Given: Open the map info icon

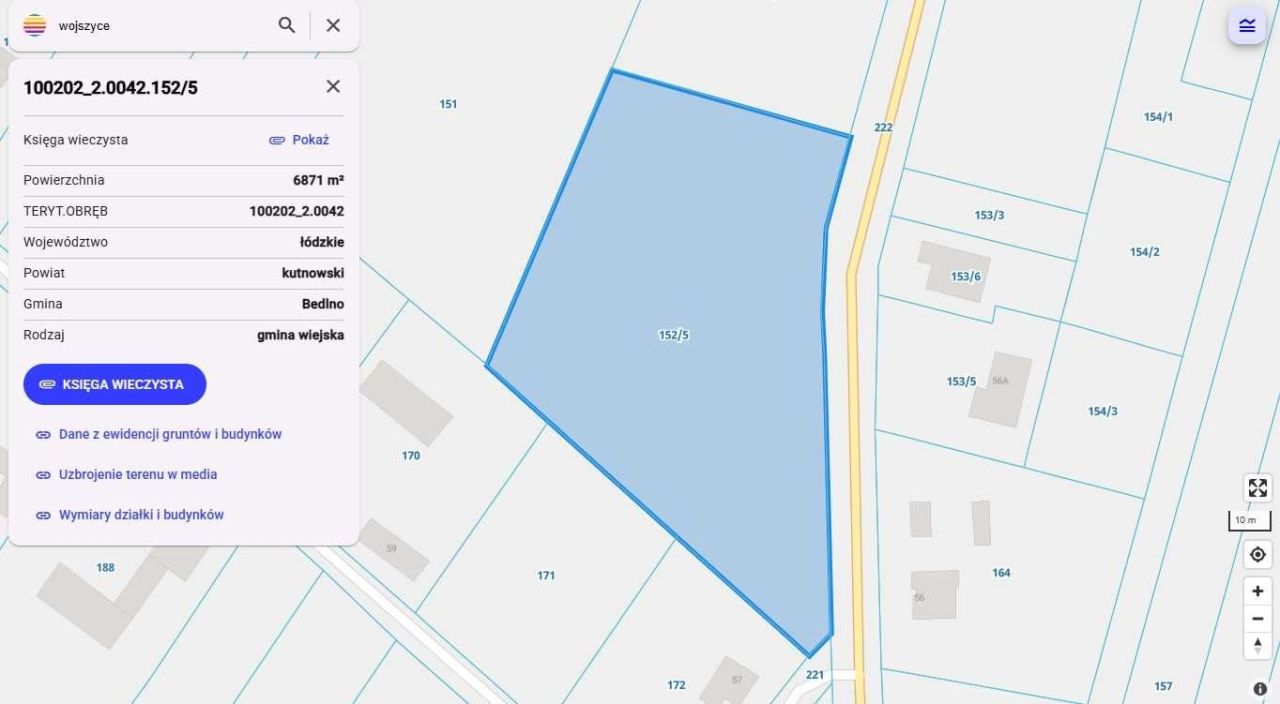Looking at the screenshot, I should pos(1260,689).
